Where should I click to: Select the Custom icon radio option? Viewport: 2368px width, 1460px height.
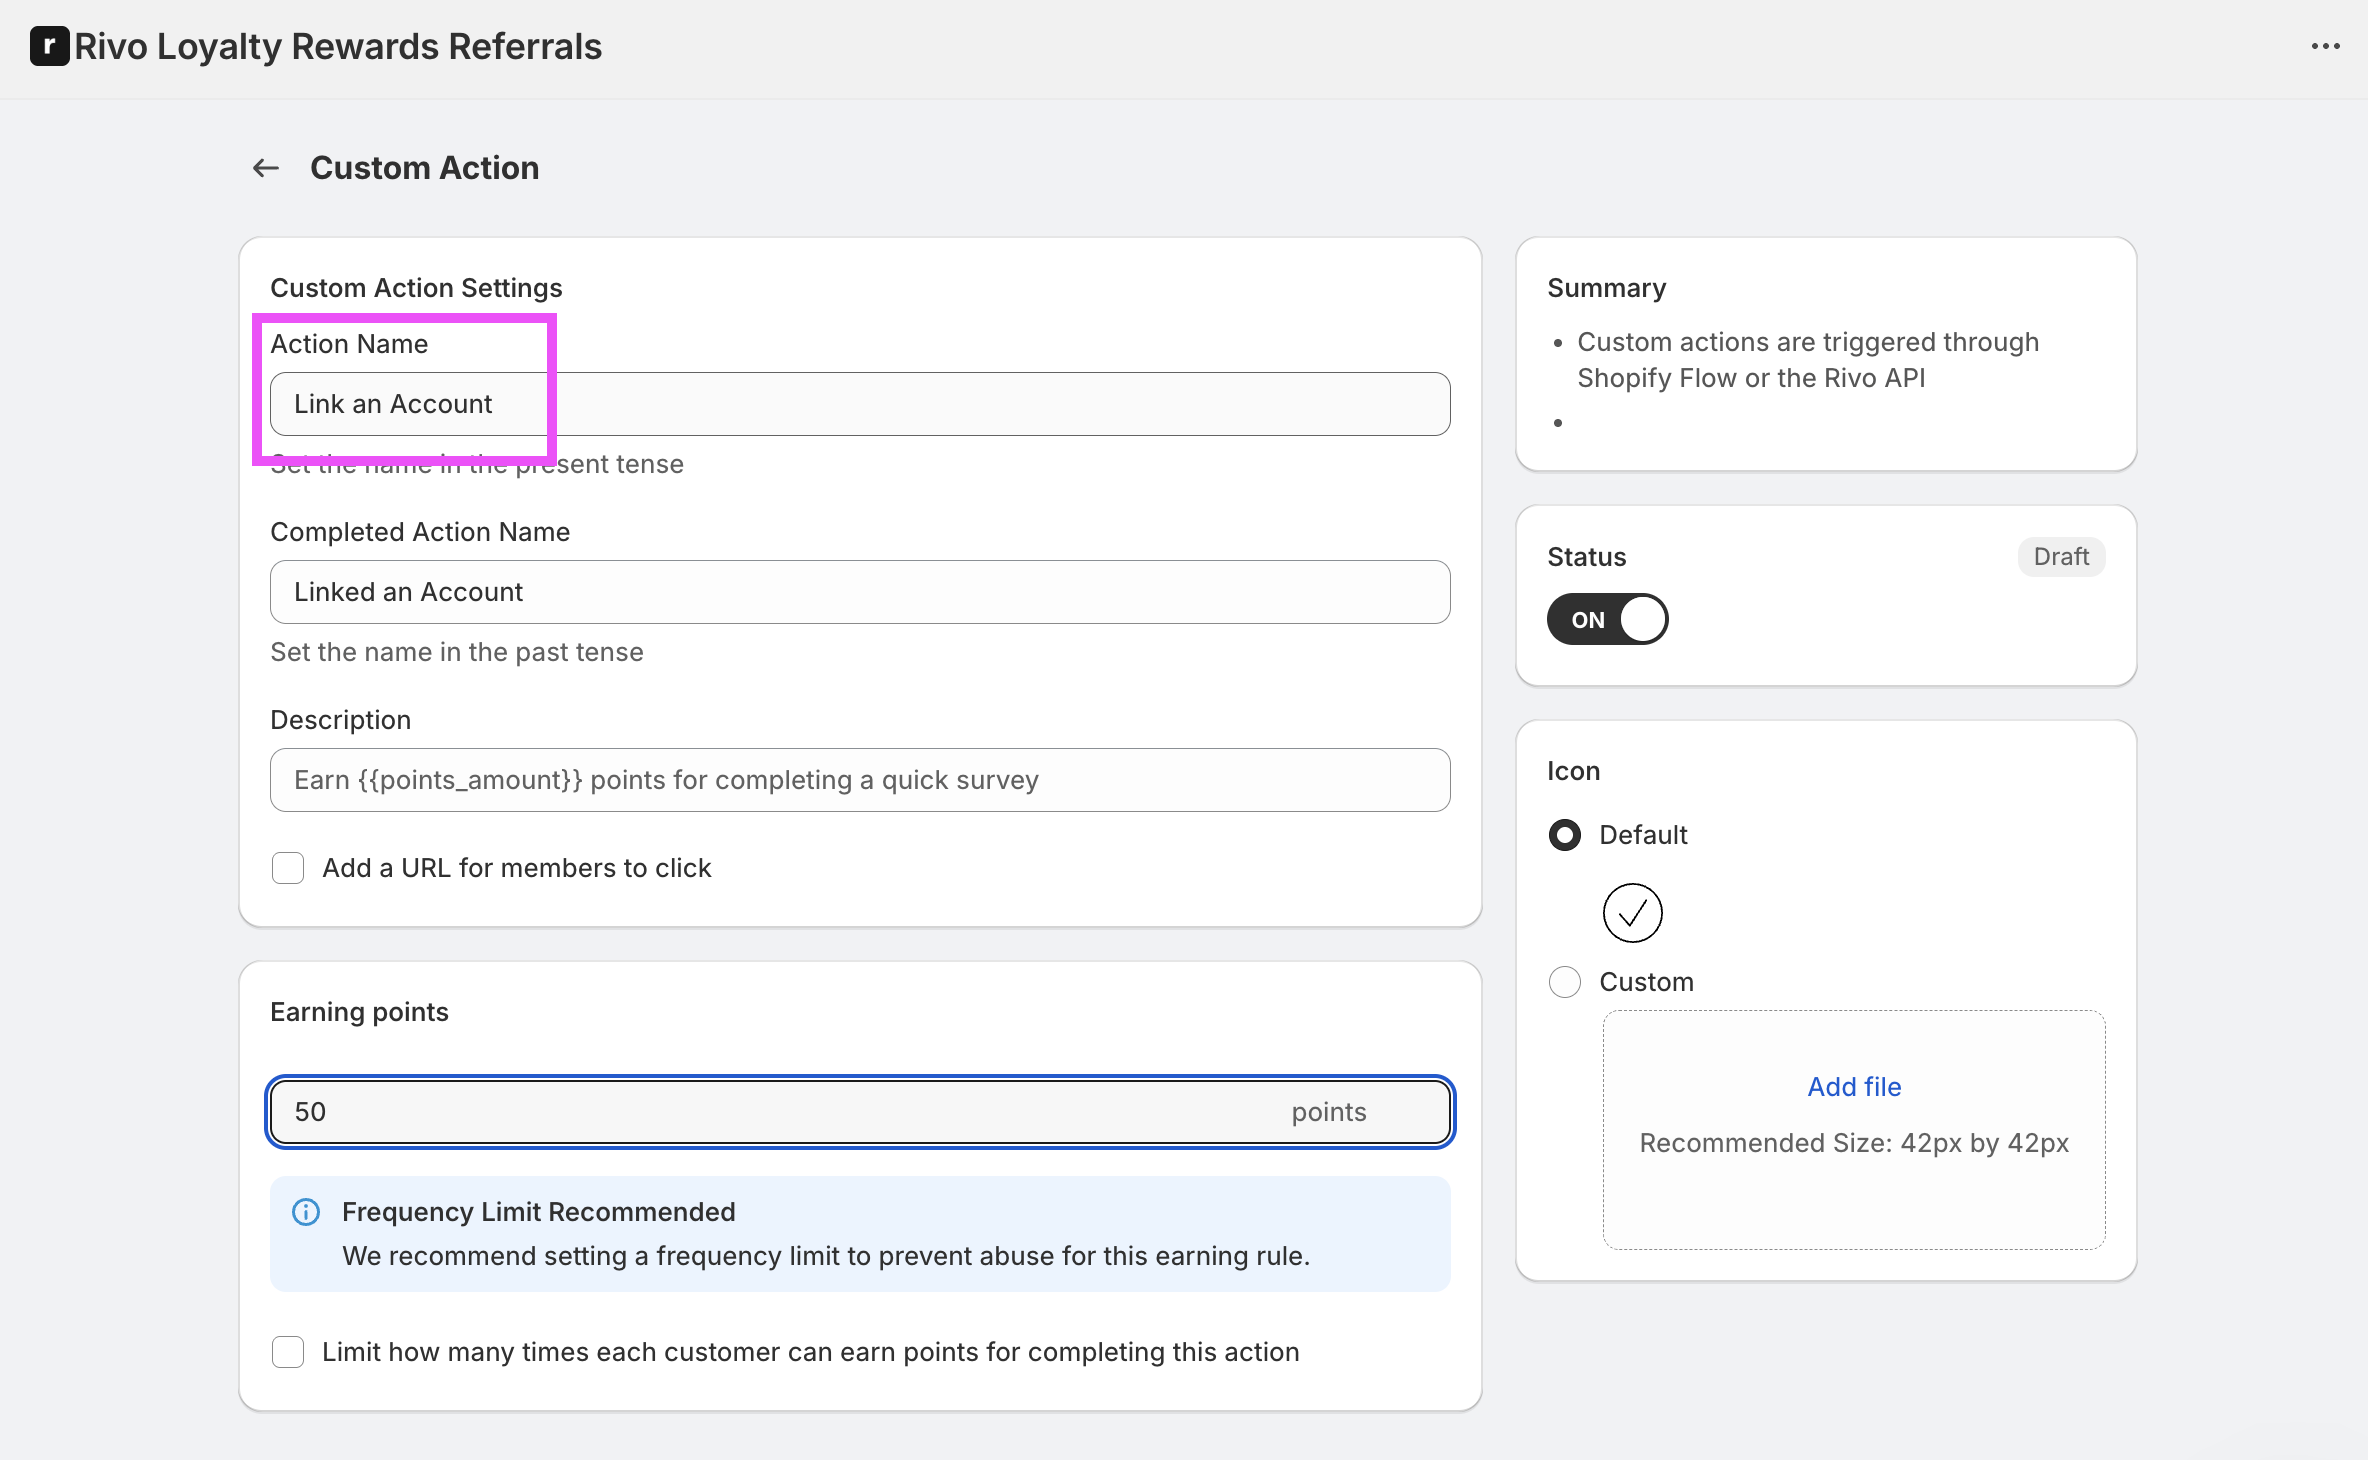[1565, 982]
